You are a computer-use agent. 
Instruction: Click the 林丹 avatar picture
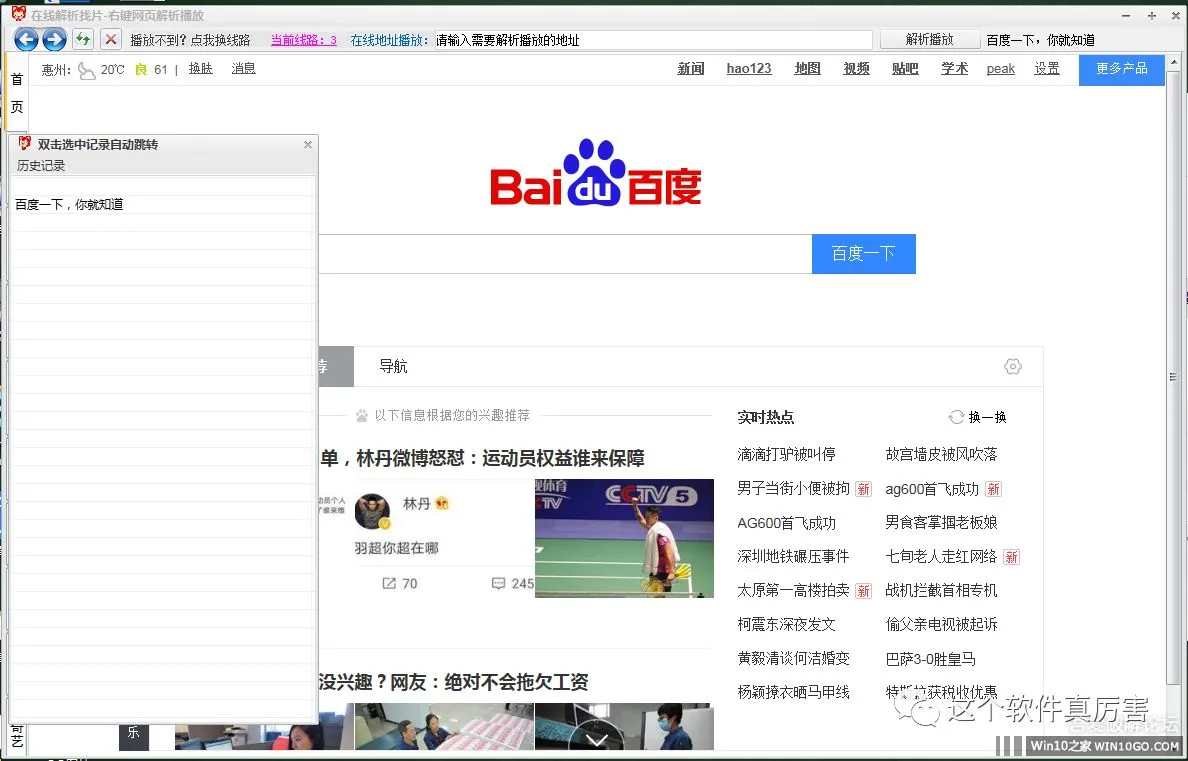pos(373,512)
